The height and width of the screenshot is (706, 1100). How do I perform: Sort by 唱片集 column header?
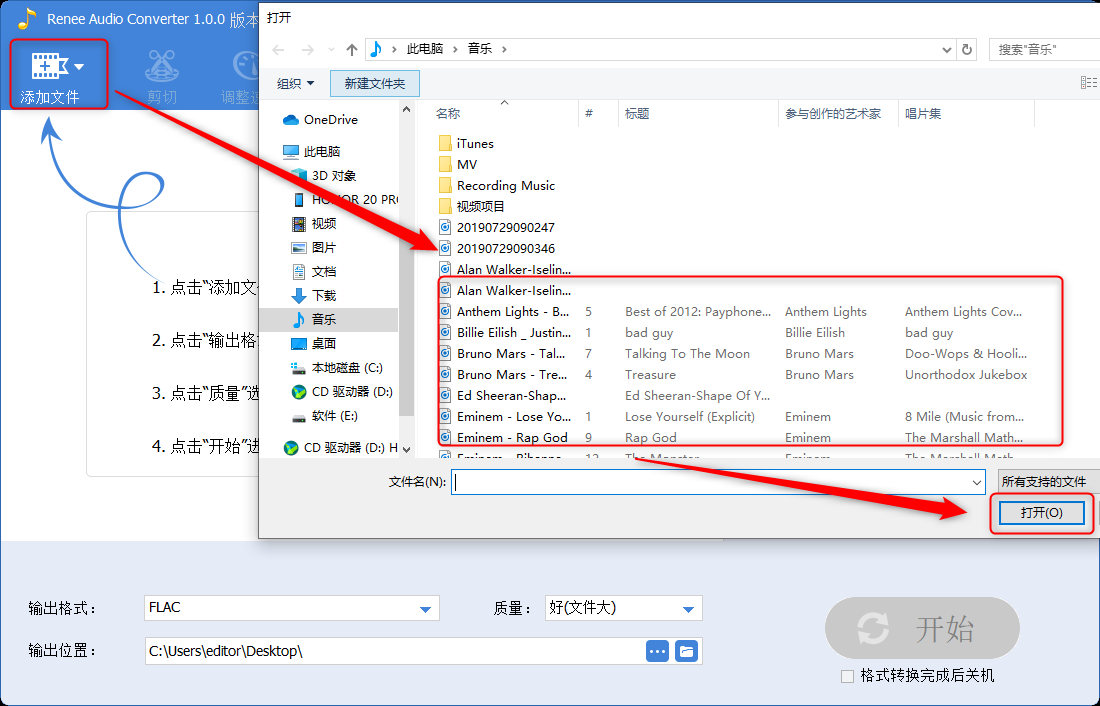click(x=923, y=114)
